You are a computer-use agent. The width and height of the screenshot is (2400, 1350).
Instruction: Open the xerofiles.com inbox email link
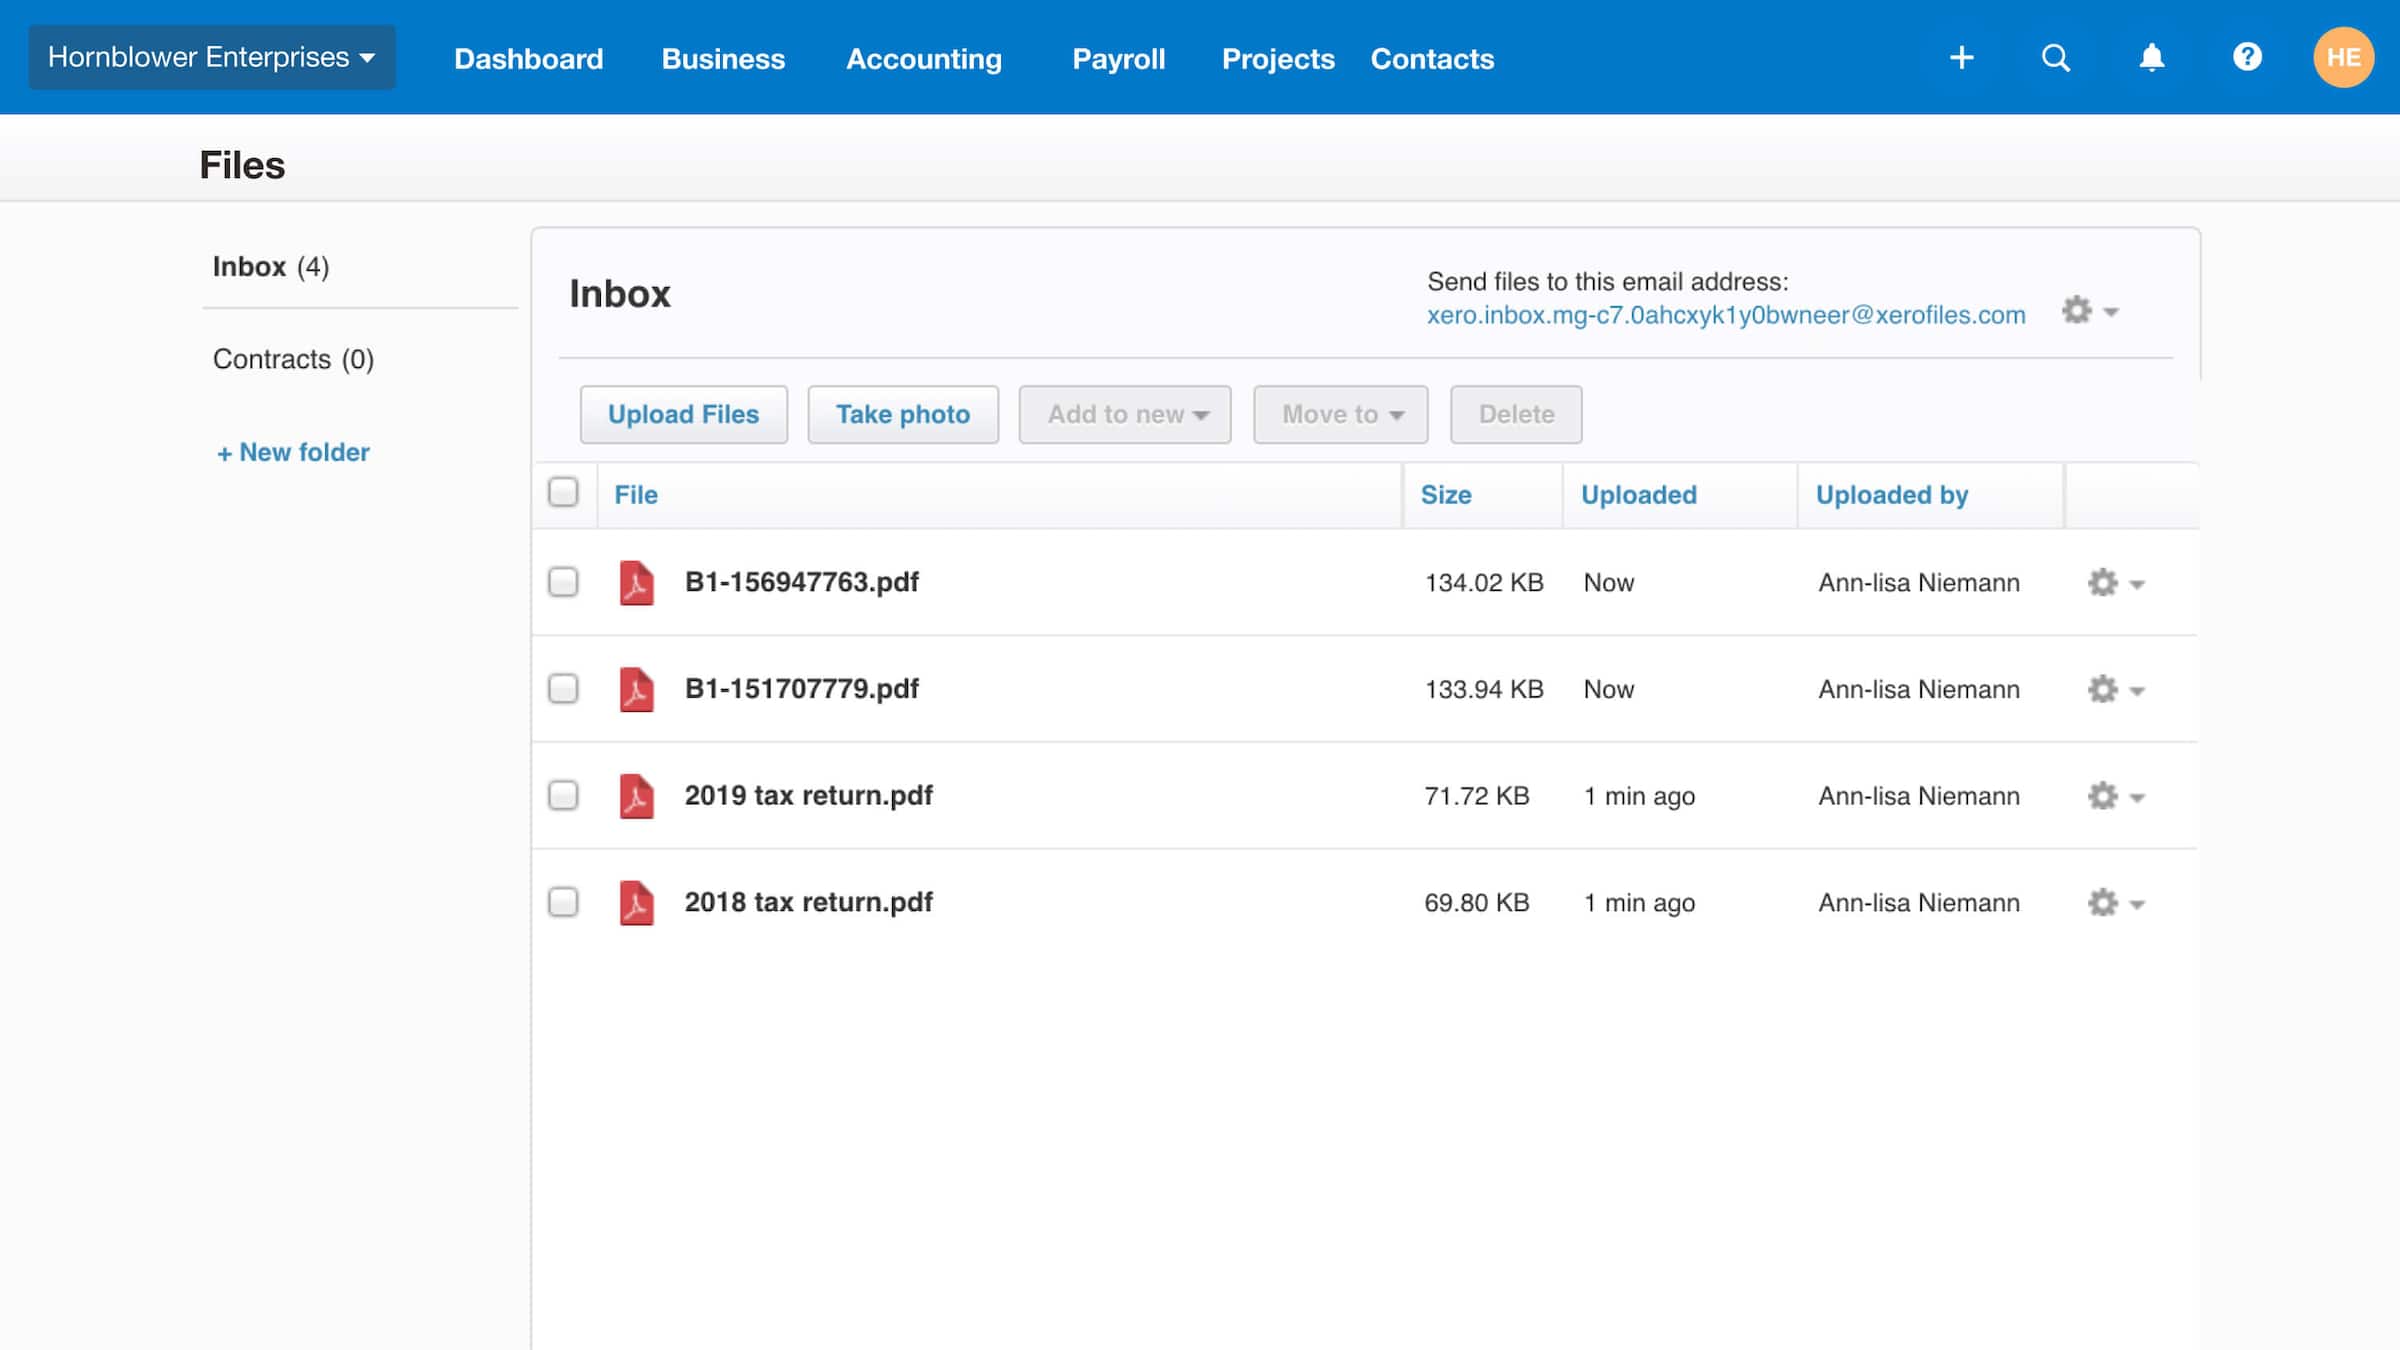click(1727, 314)
